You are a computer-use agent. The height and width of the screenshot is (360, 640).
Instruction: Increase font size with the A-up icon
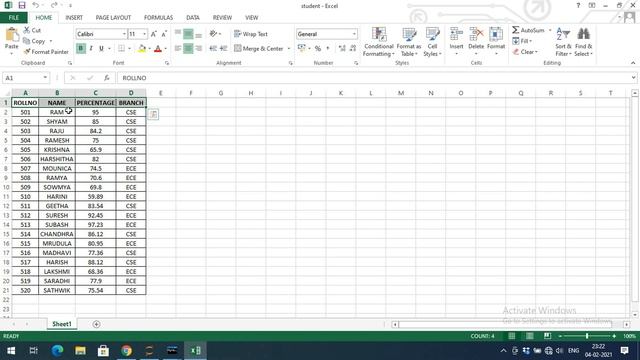(x=154, y=34)
